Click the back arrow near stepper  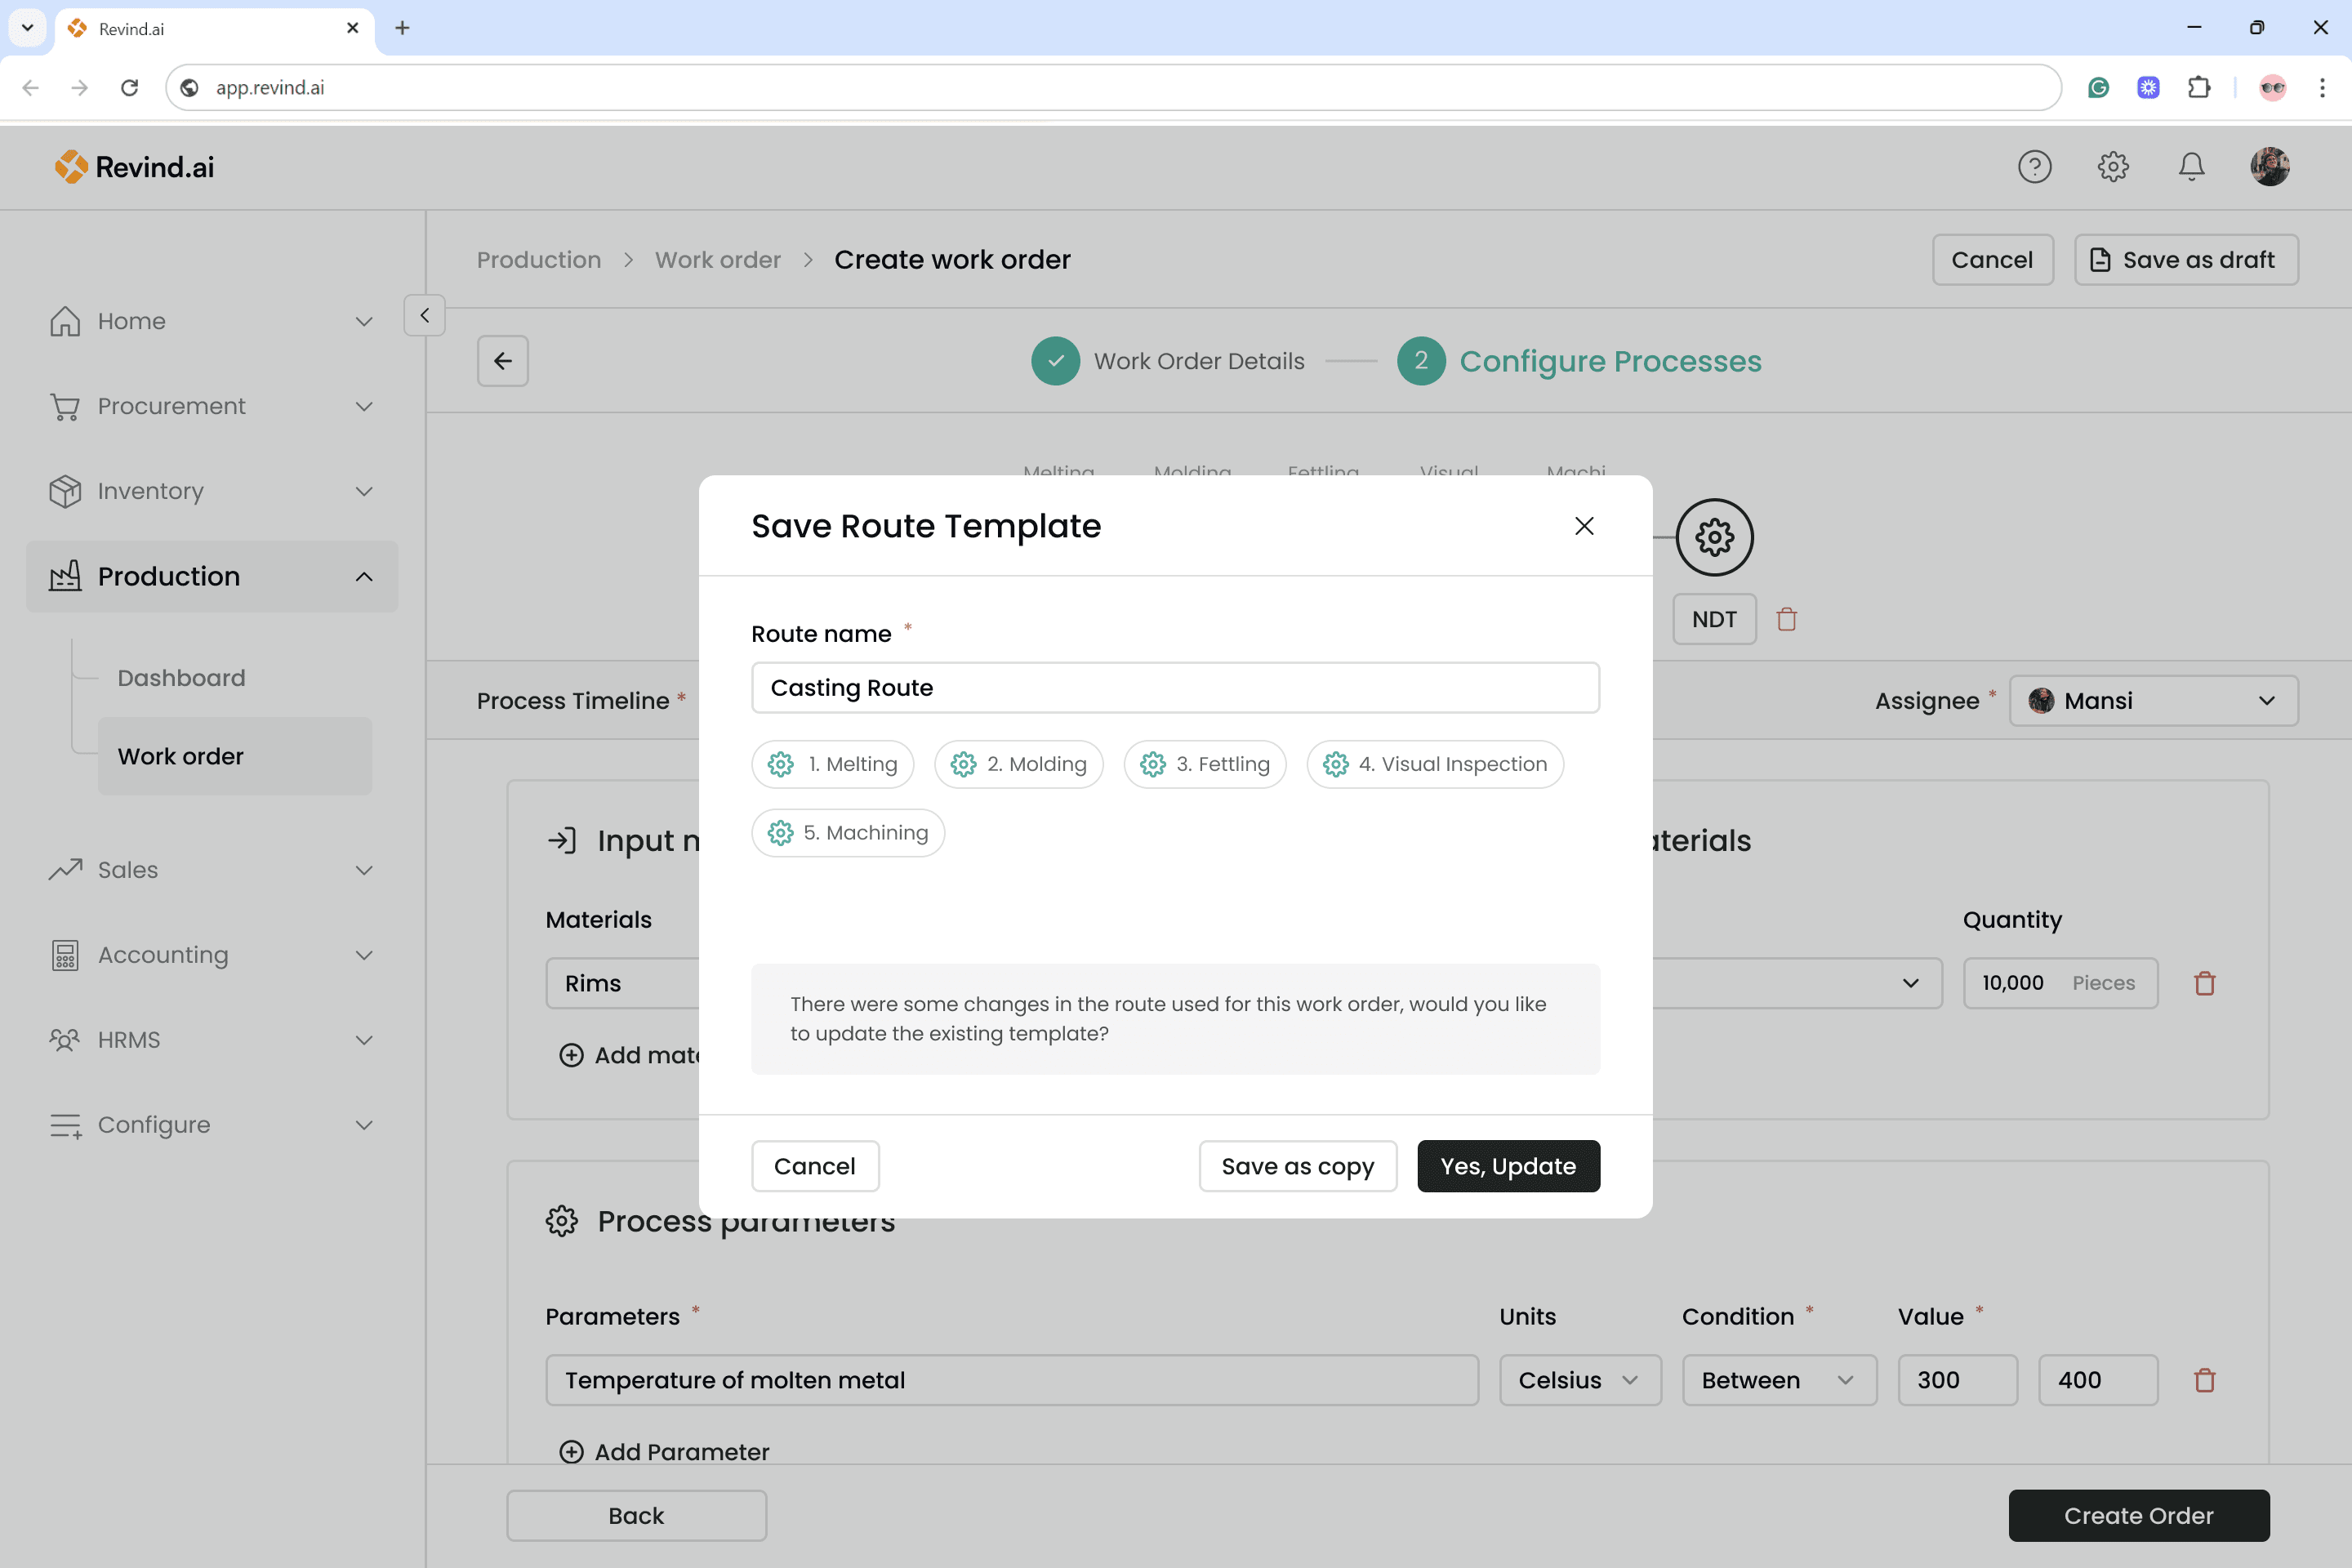click(502, 361)
